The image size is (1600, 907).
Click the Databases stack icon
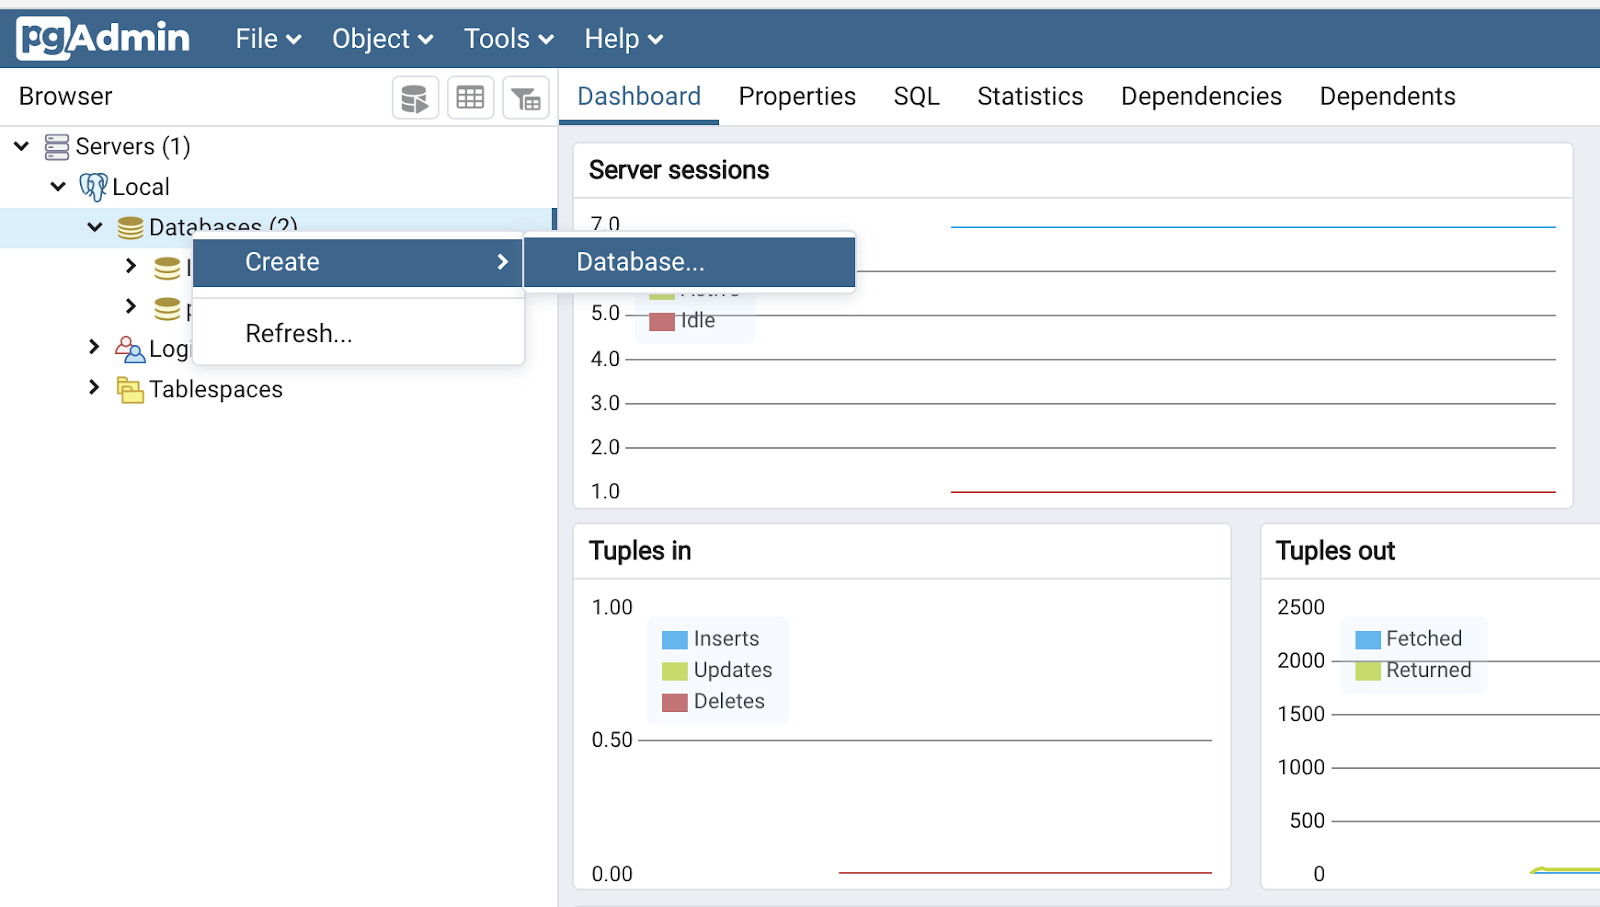[x=130, y=228]
